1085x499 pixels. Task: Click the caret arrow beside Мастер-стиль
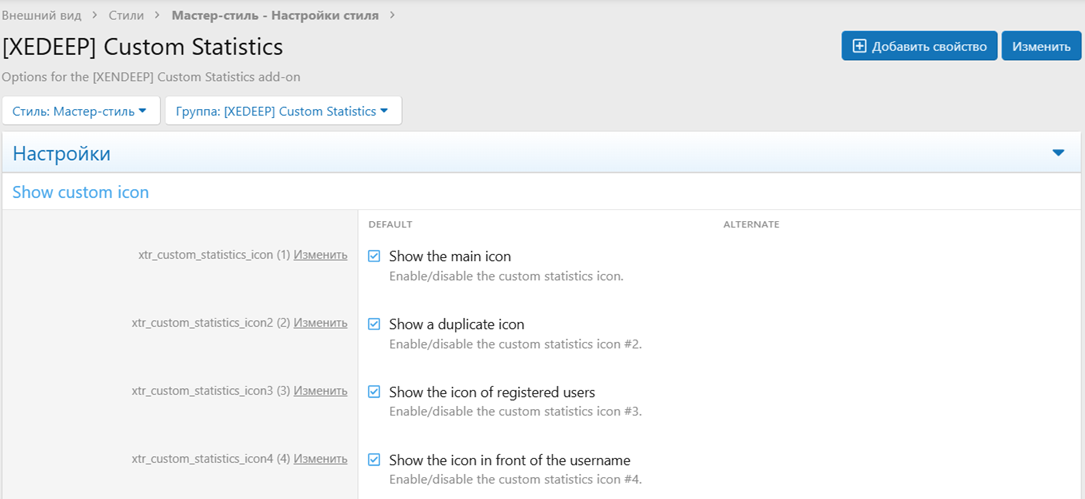(x=143, y=111)
